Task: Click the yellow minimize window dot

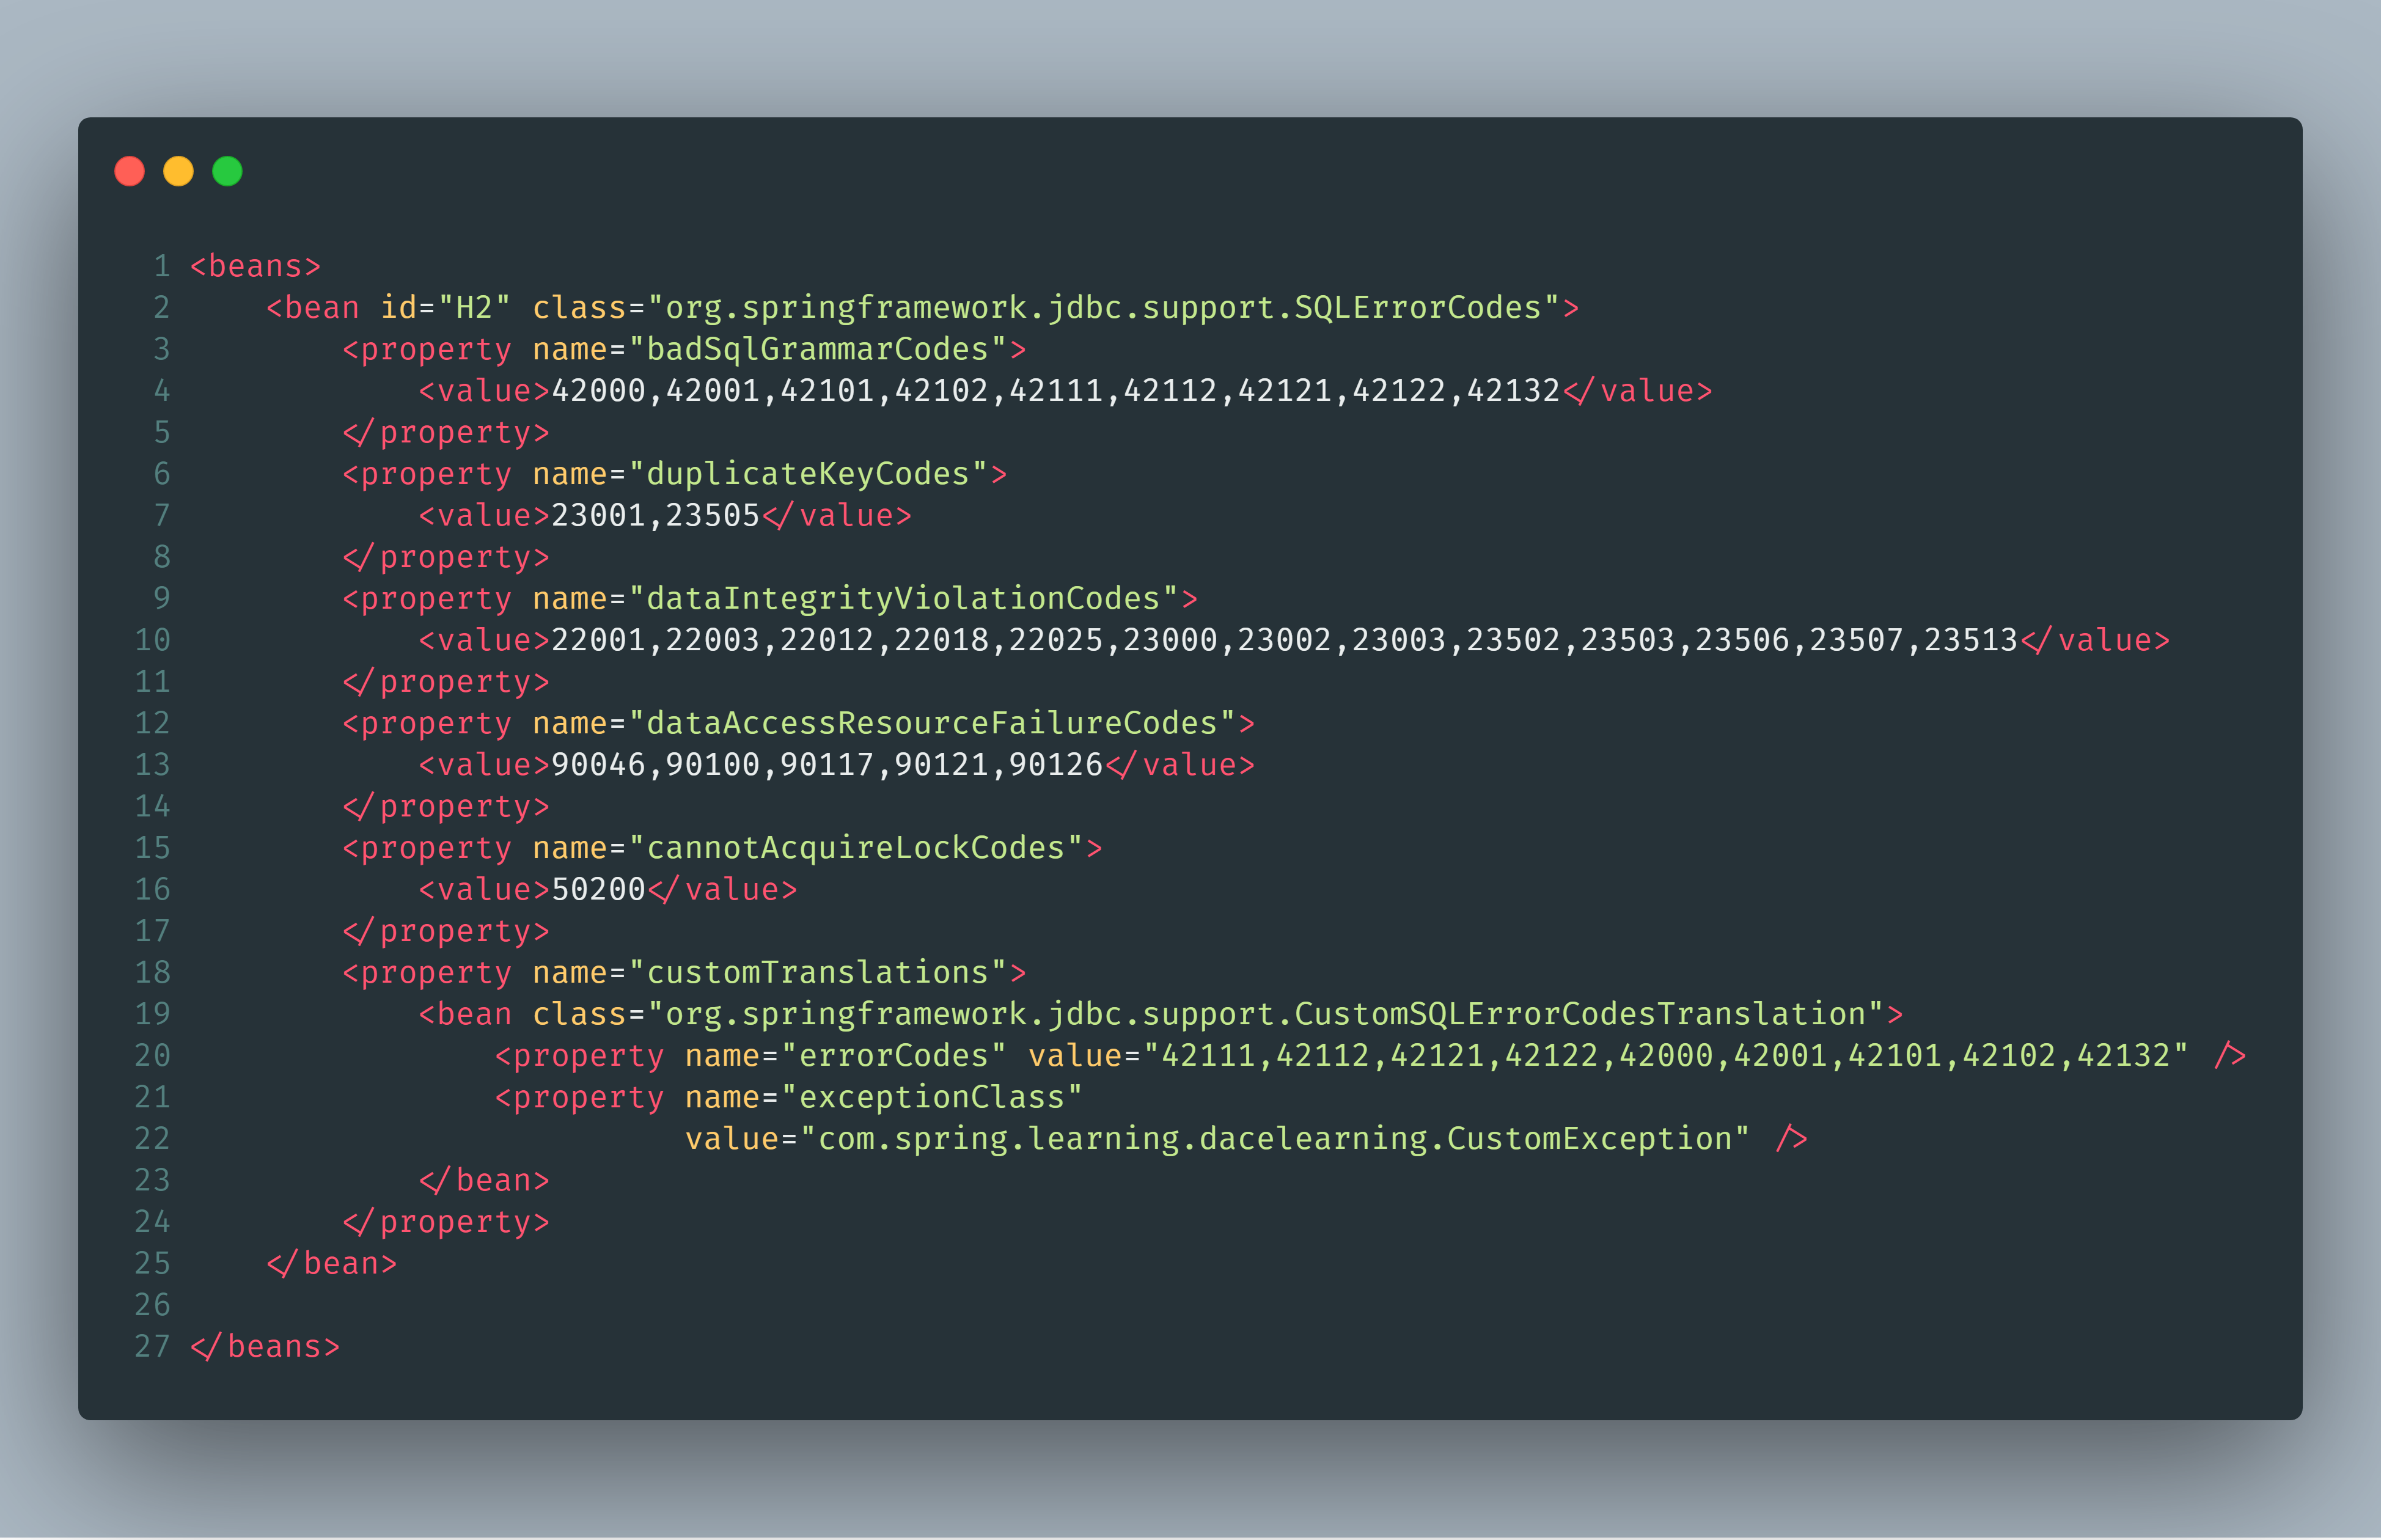Action: [x=179, y=171]
